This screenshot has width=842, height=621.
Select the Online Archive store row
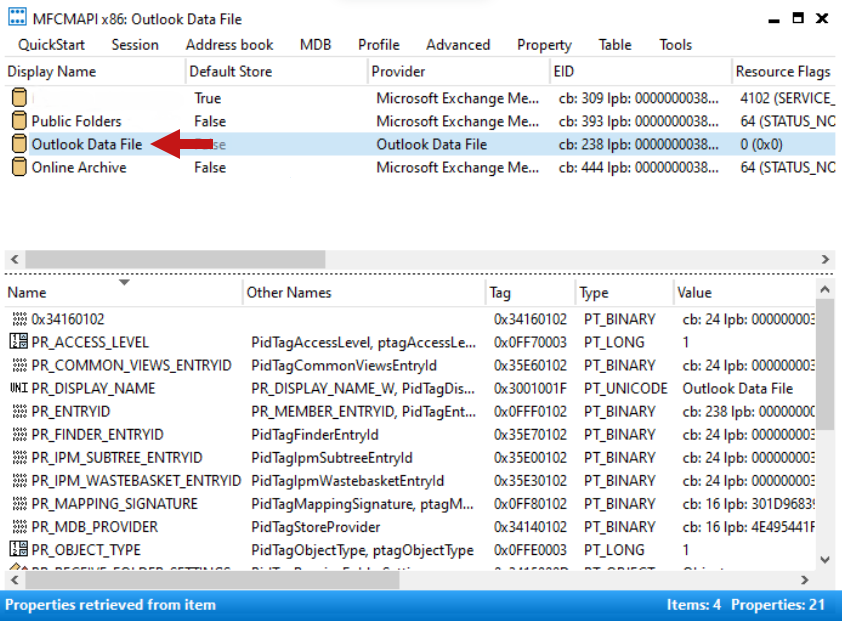click(420, 167)
